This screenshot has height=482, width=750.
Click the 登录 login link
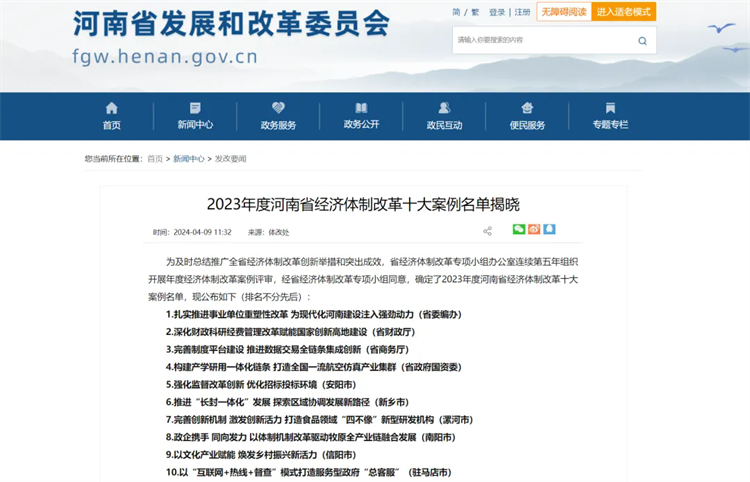pos(498,12)
